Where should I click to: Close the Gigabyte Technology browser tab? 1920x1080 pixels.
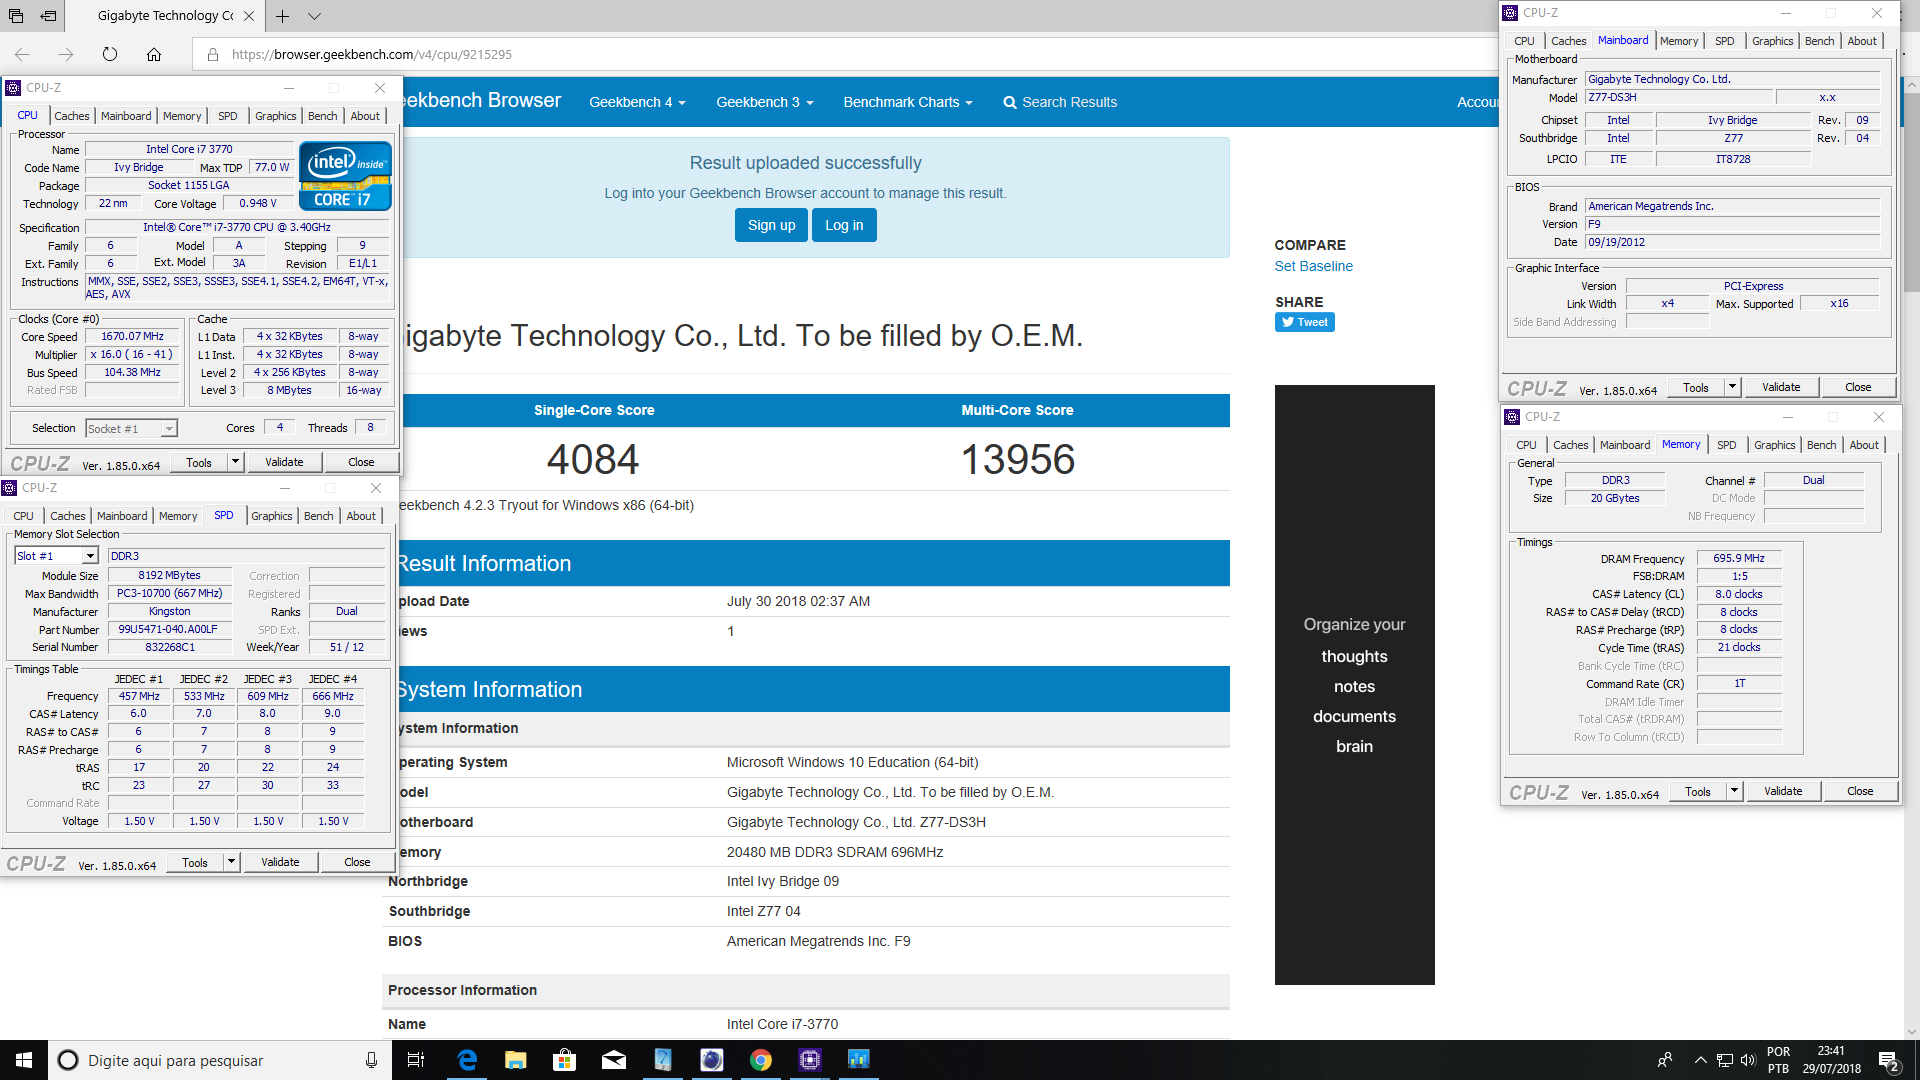pyautogui.click(x=249, y=16)
